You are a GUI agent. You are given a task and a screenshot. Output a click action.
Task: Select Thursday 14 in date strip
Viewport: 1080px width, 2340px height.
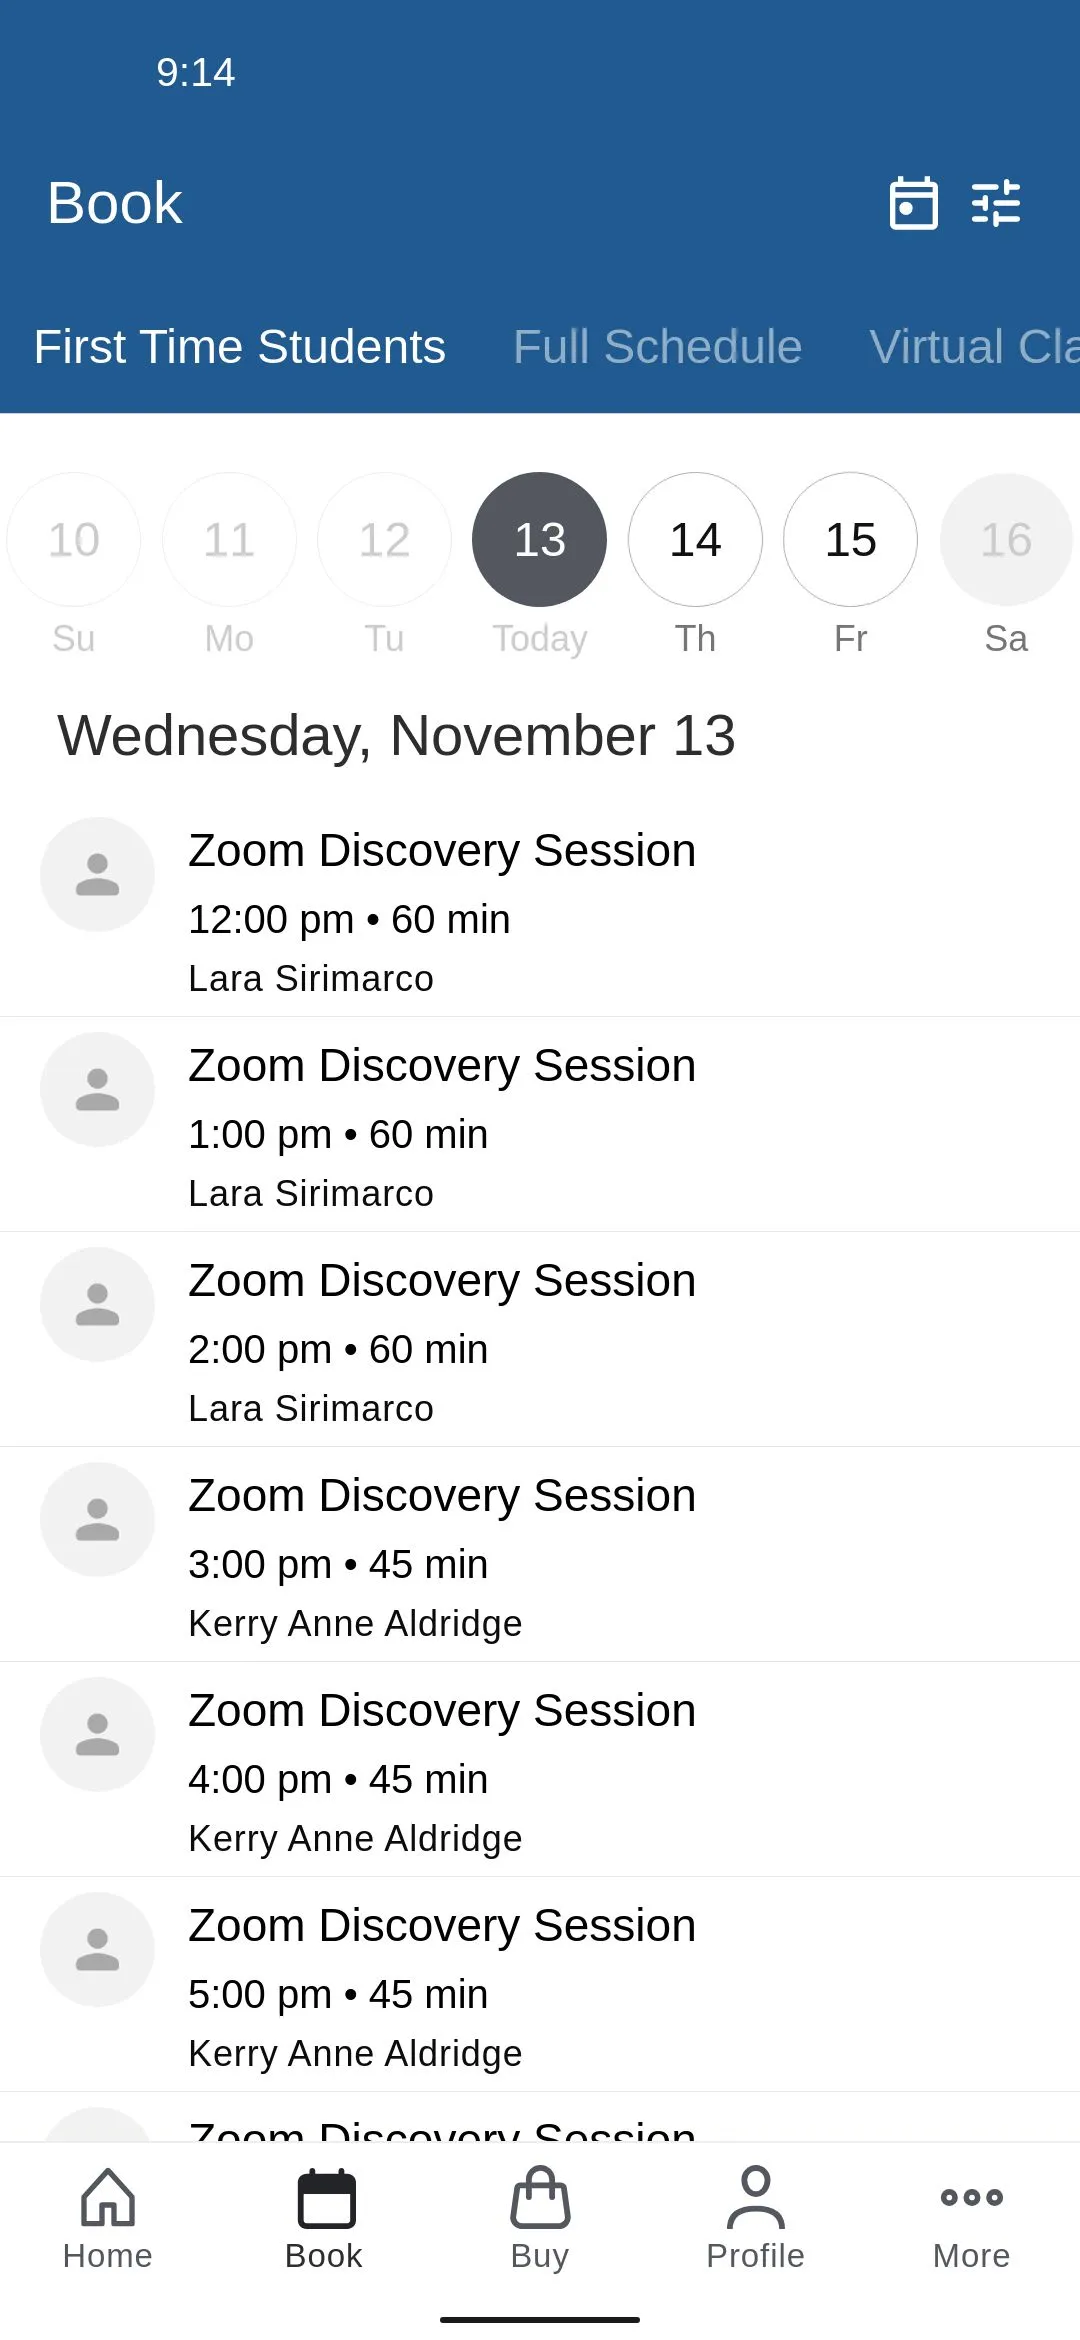click(x=695, y=540)
